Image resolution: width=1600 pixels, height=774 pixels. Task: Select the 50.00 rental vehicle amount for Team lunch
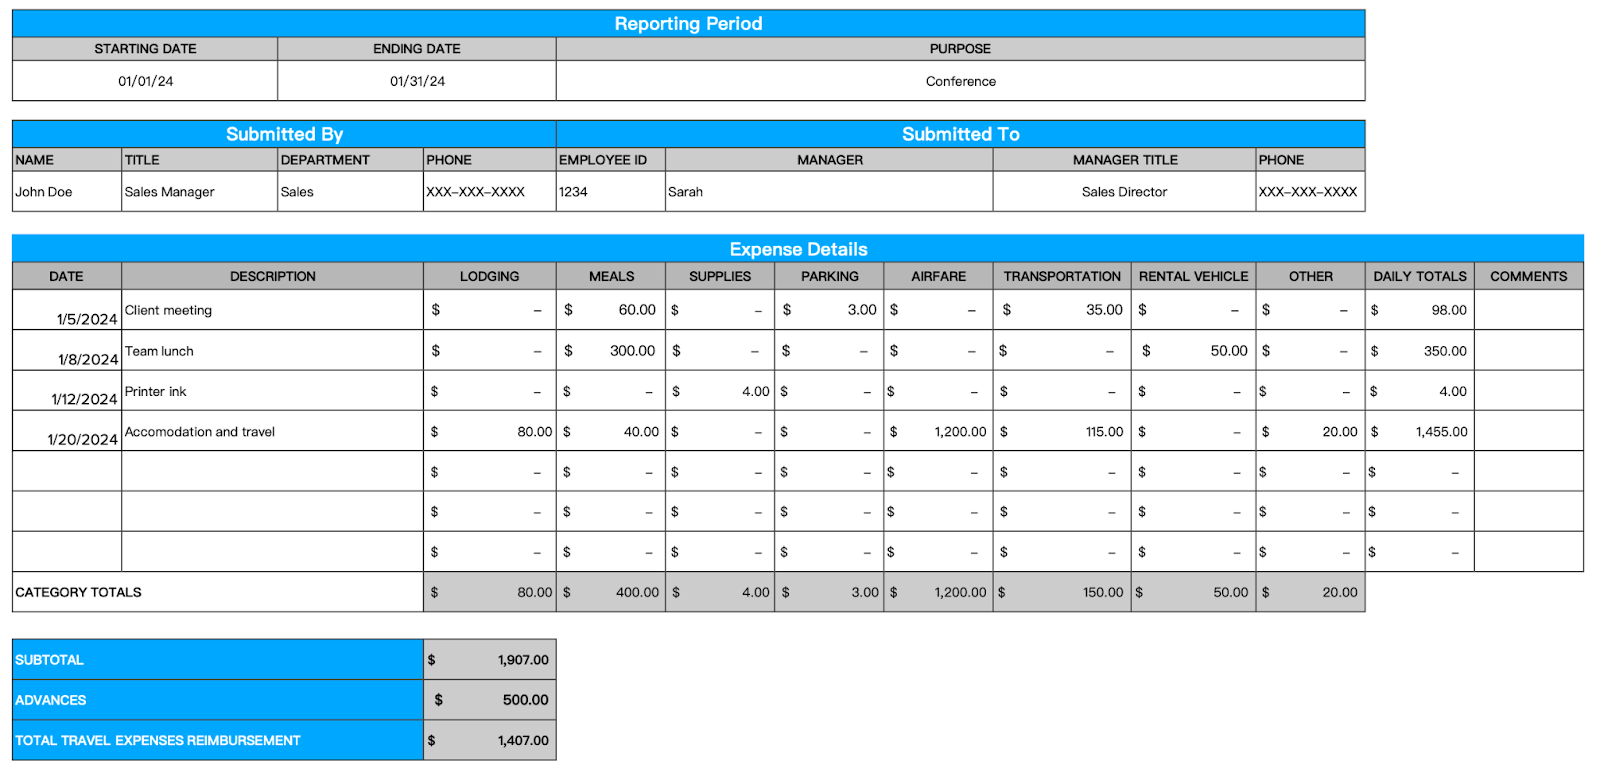pyautogui.click(x=1194, y=351)
